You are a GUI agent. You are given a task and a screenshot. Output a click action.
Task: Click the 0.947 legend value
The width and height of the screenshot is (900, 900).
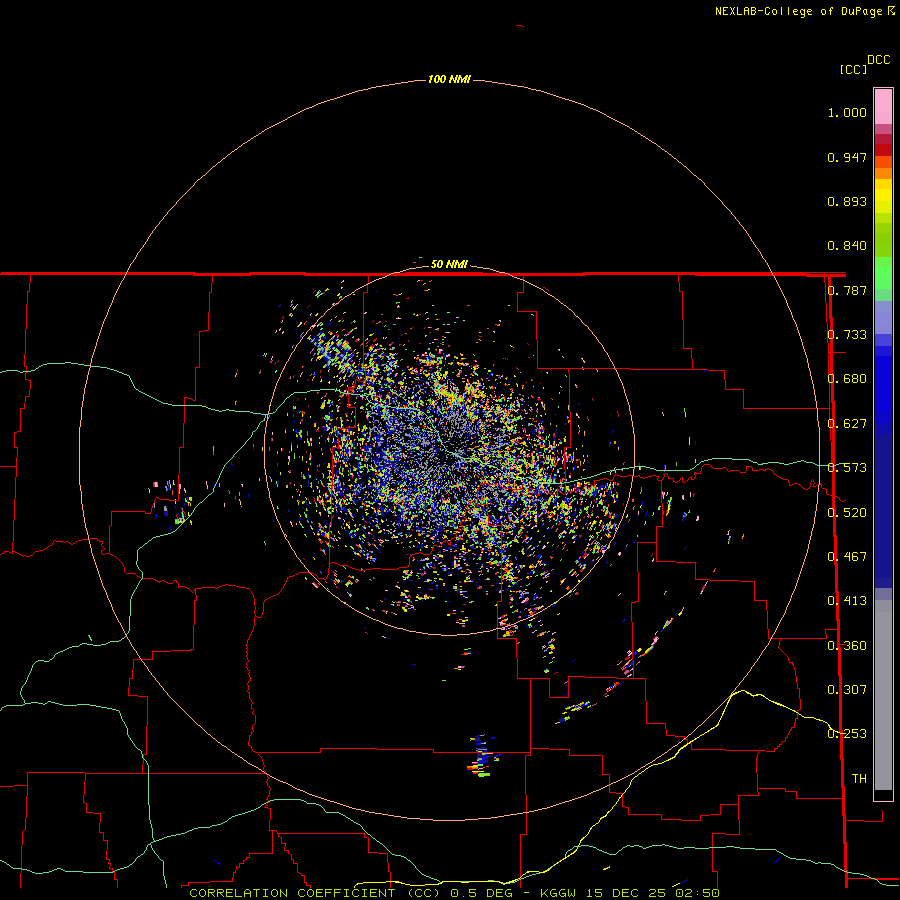(847, 157)
